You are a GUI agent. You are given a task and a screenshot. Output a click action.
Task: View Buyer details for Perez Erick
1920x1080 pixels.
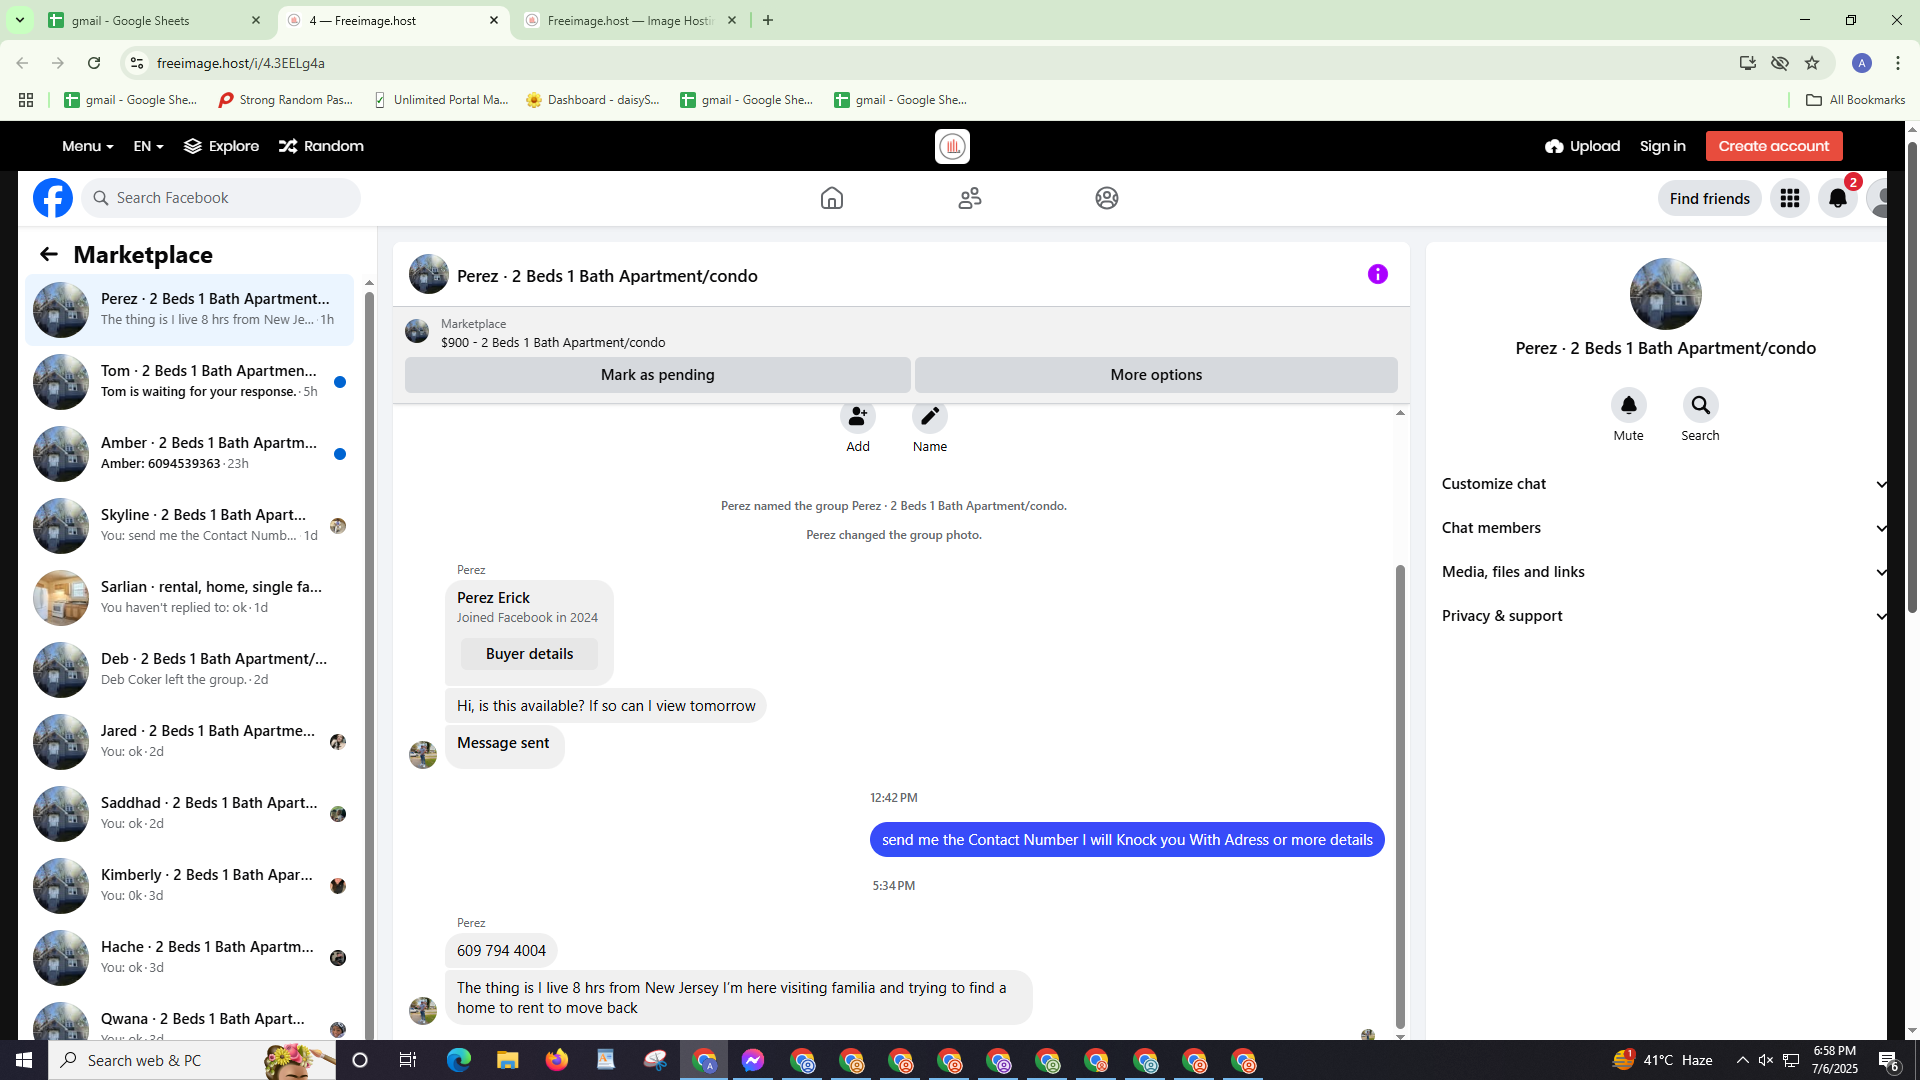[x=530, y=654]
